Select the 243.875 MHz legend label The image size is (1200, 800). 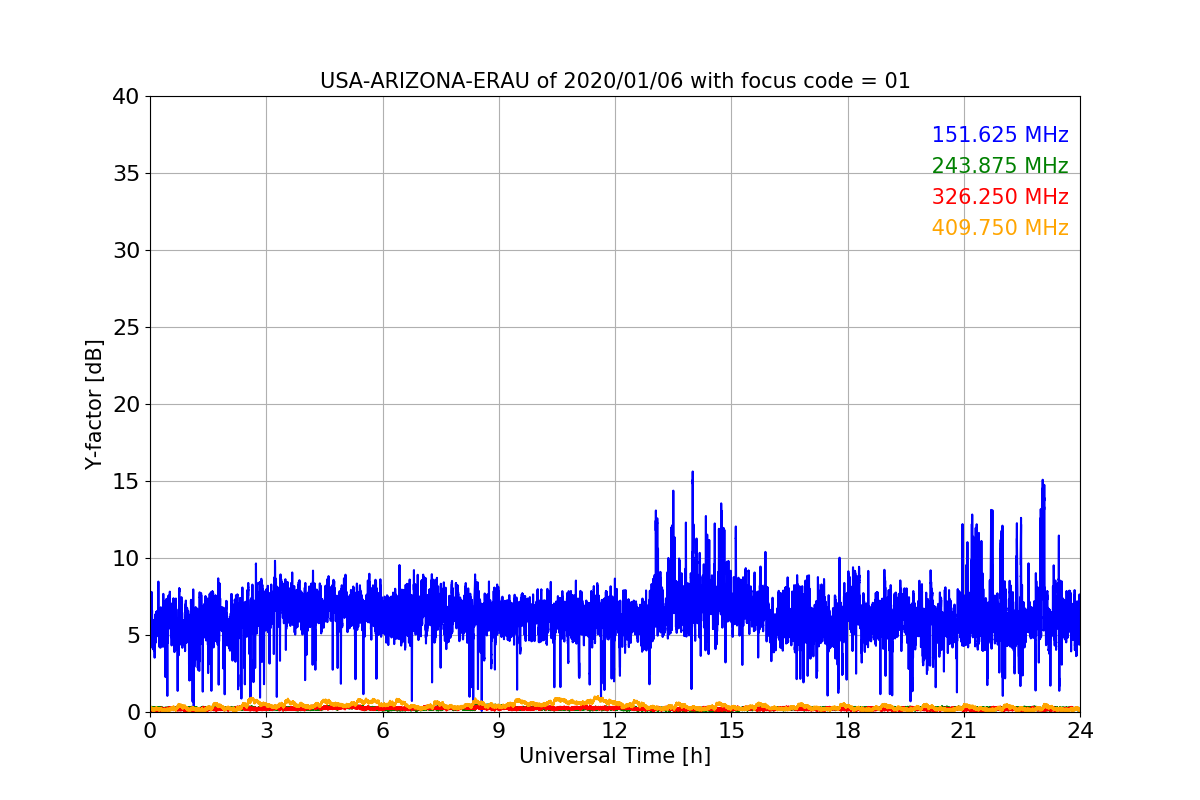[1000, 166]
